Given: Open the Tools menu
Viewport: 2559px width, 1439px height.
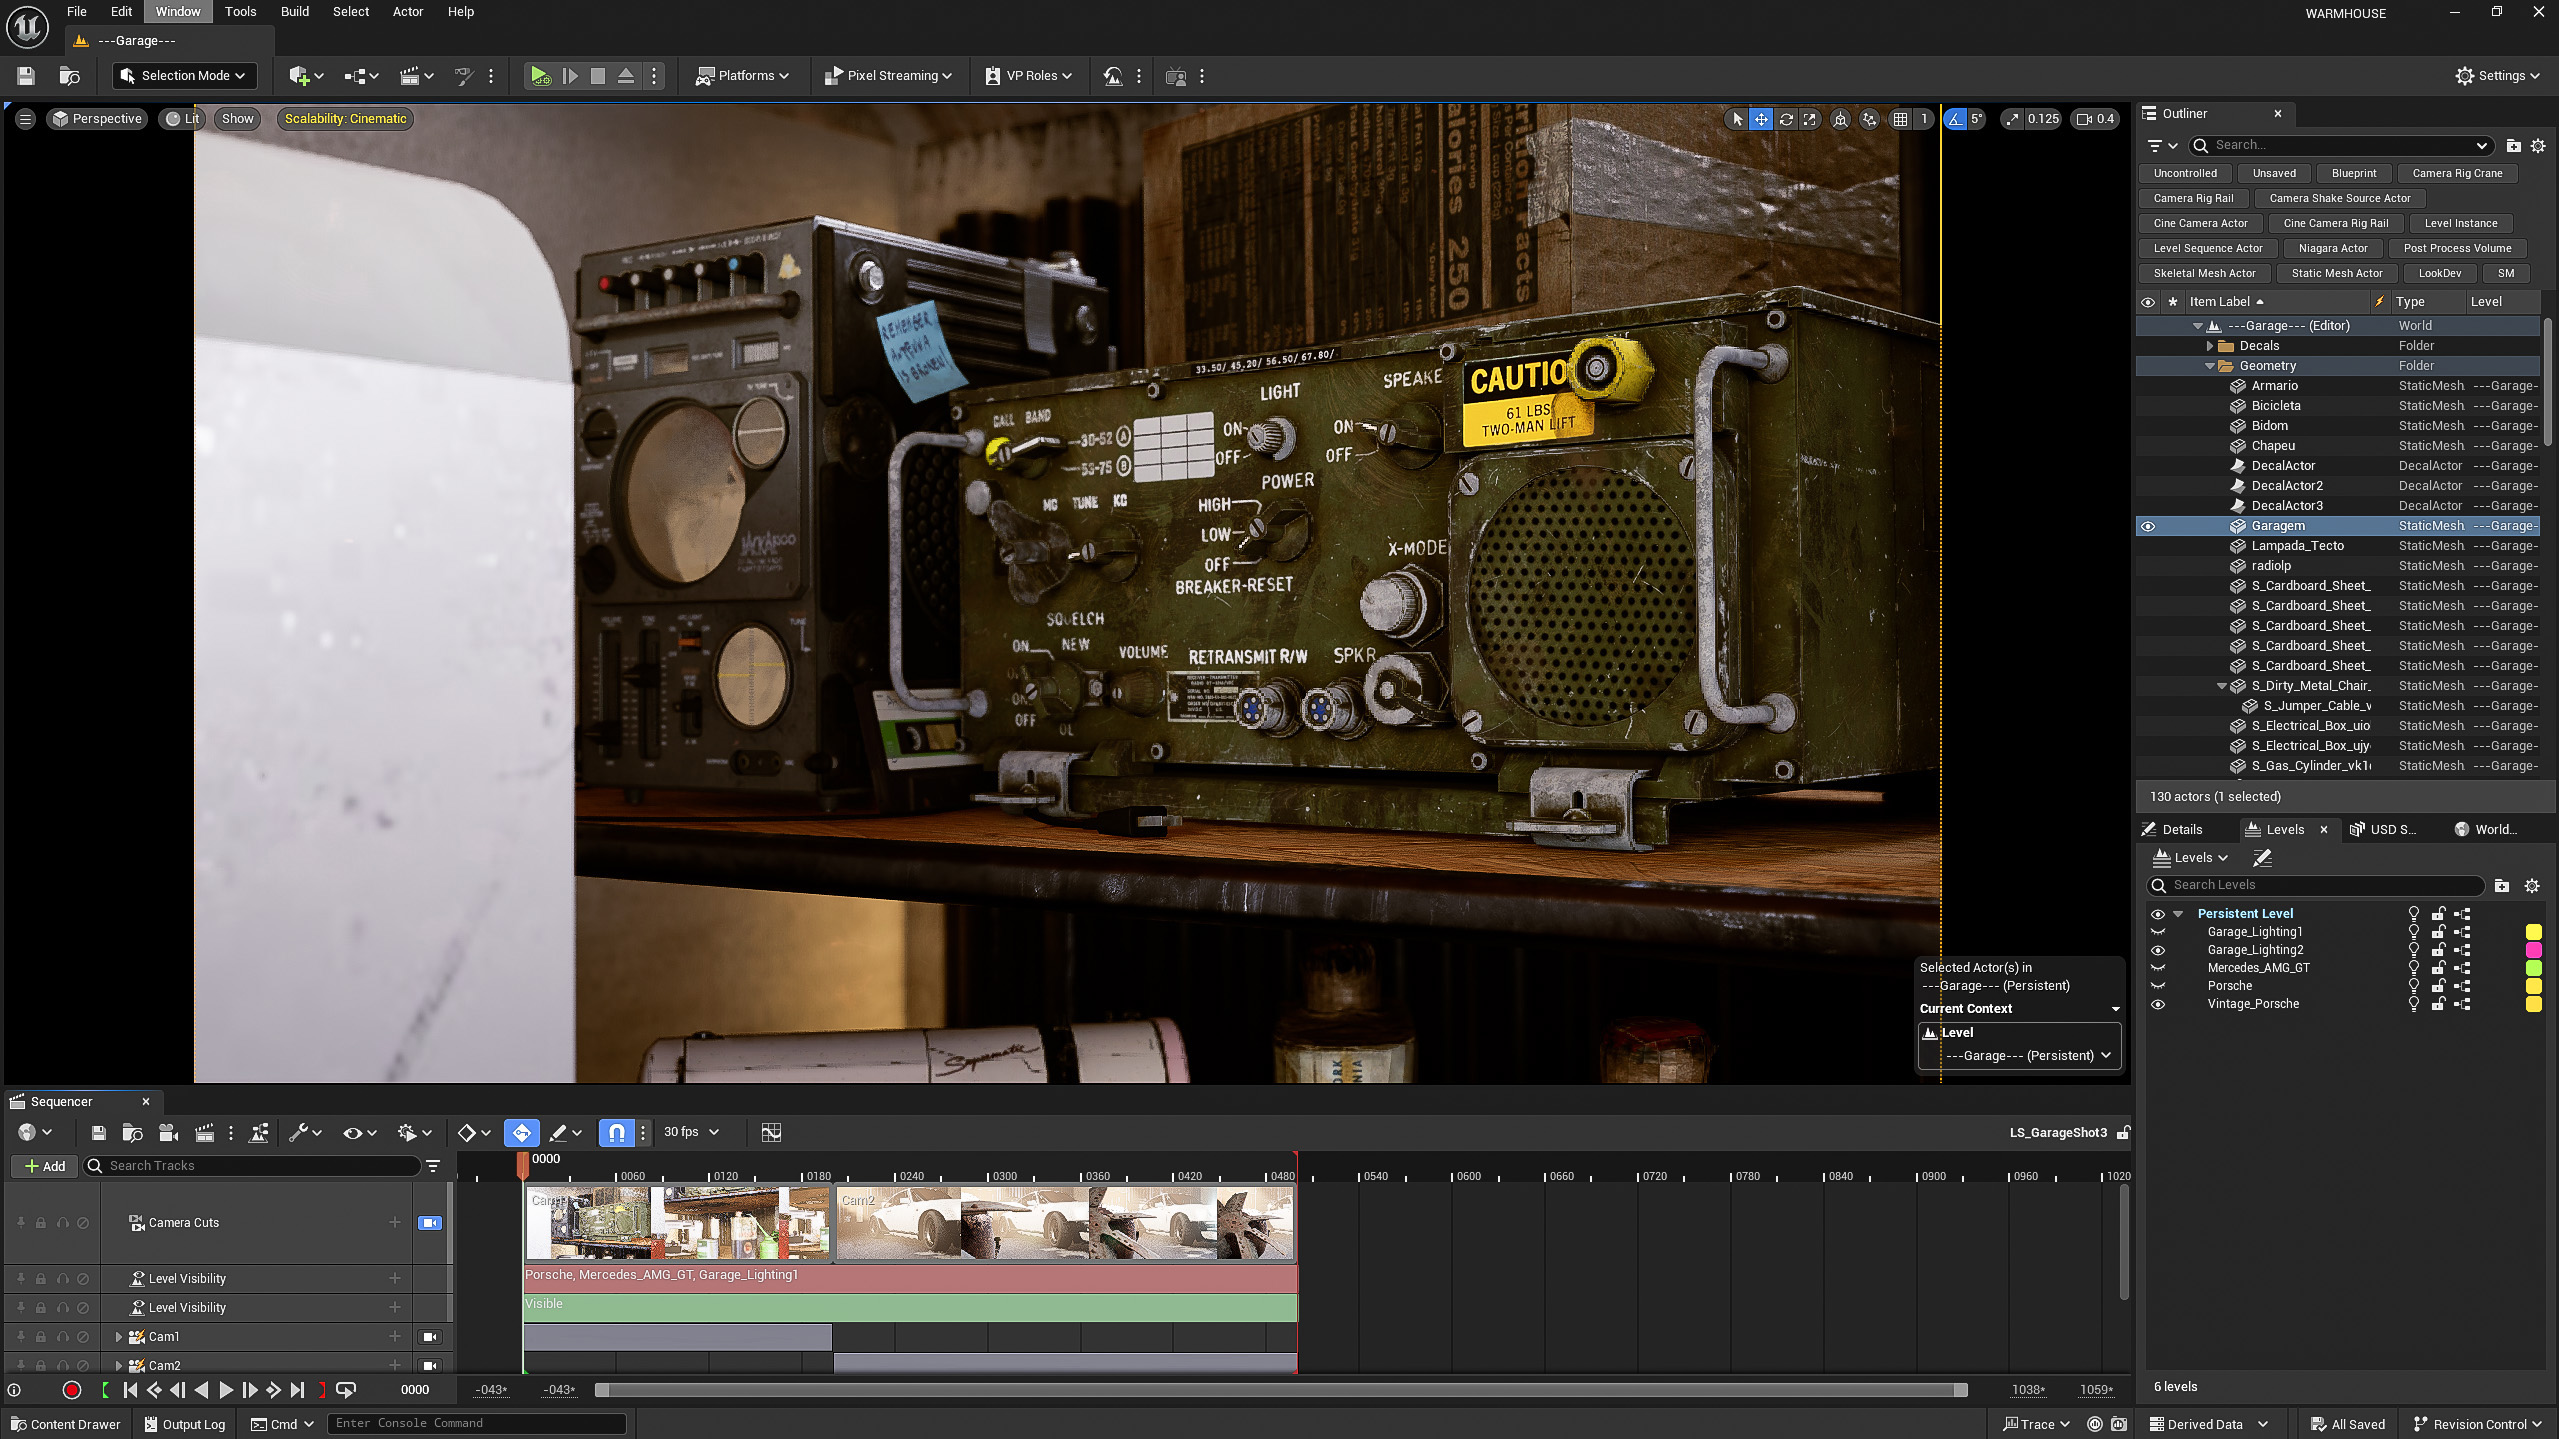Looking at the screenshot, I should click(x=240, y=12).
